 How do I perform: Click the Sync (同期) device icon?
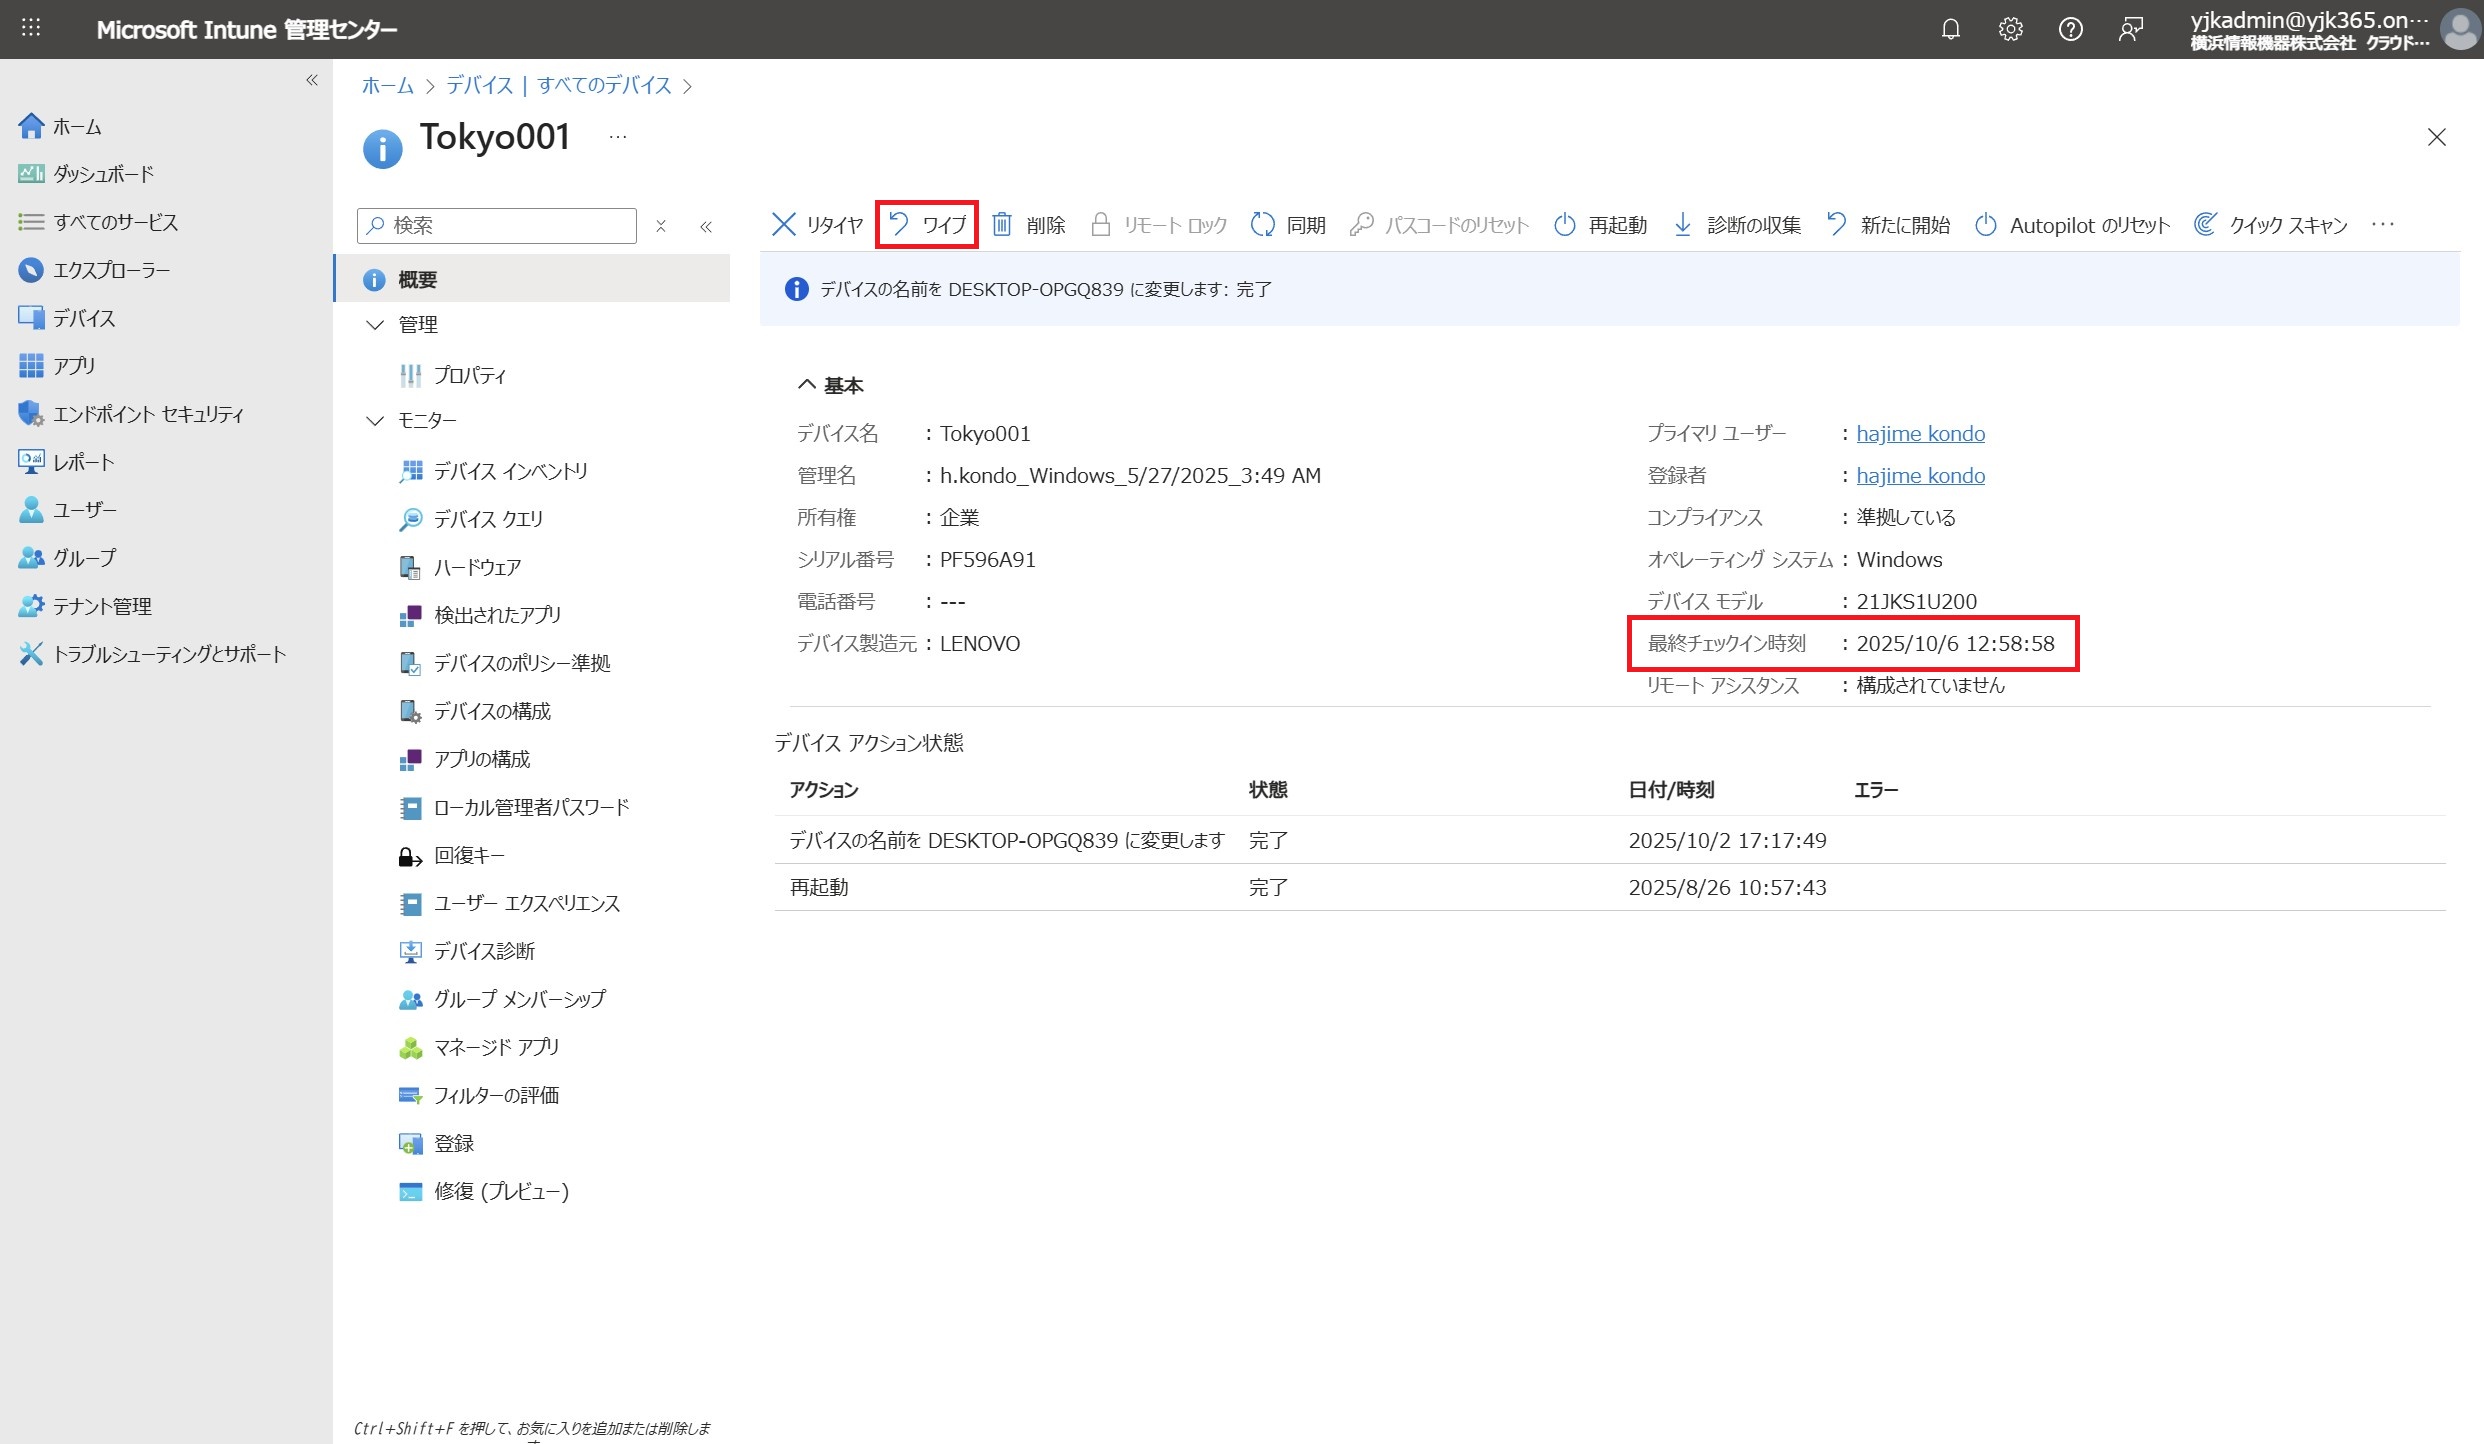[1263, 224]
